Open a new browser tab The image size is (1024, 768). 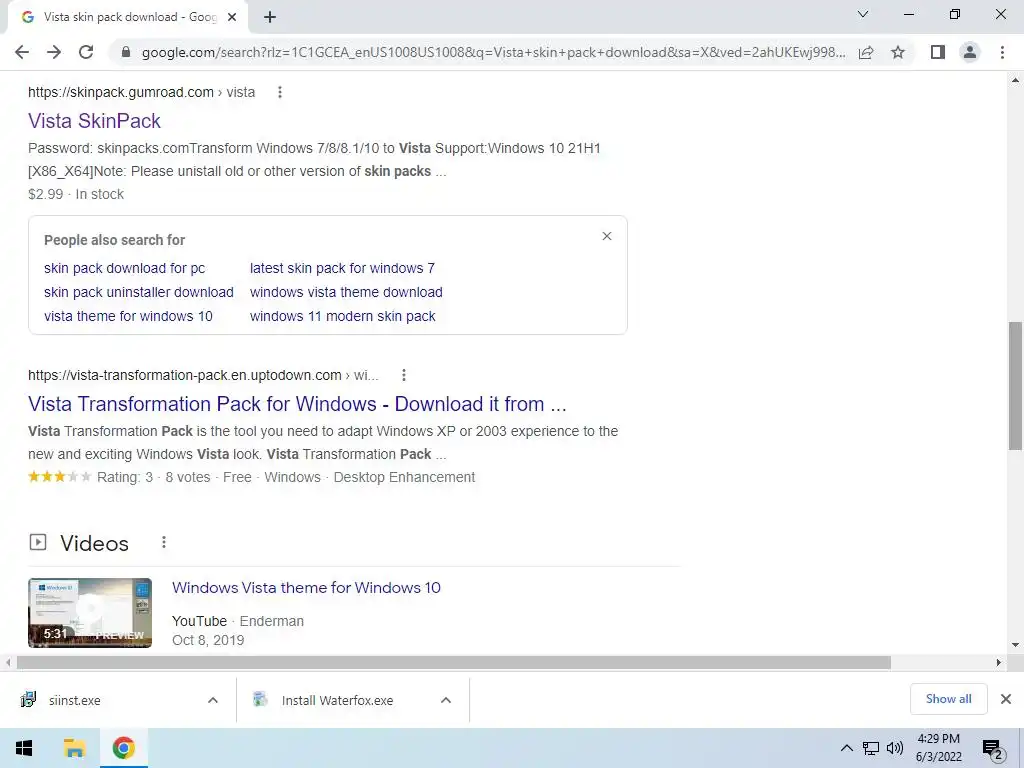(x=270, y=17)
